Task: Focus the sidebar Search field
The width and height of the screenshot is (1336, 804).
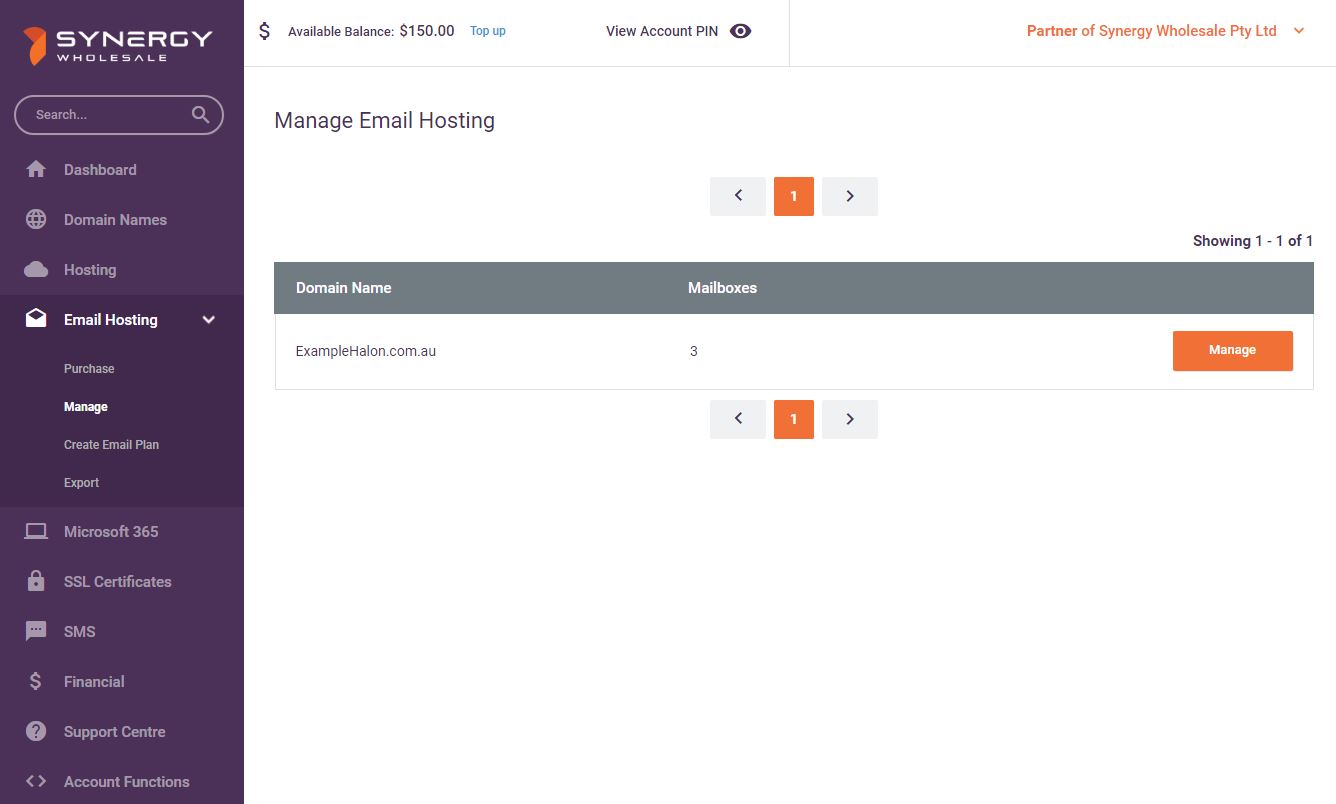Action: click(105, 115)
